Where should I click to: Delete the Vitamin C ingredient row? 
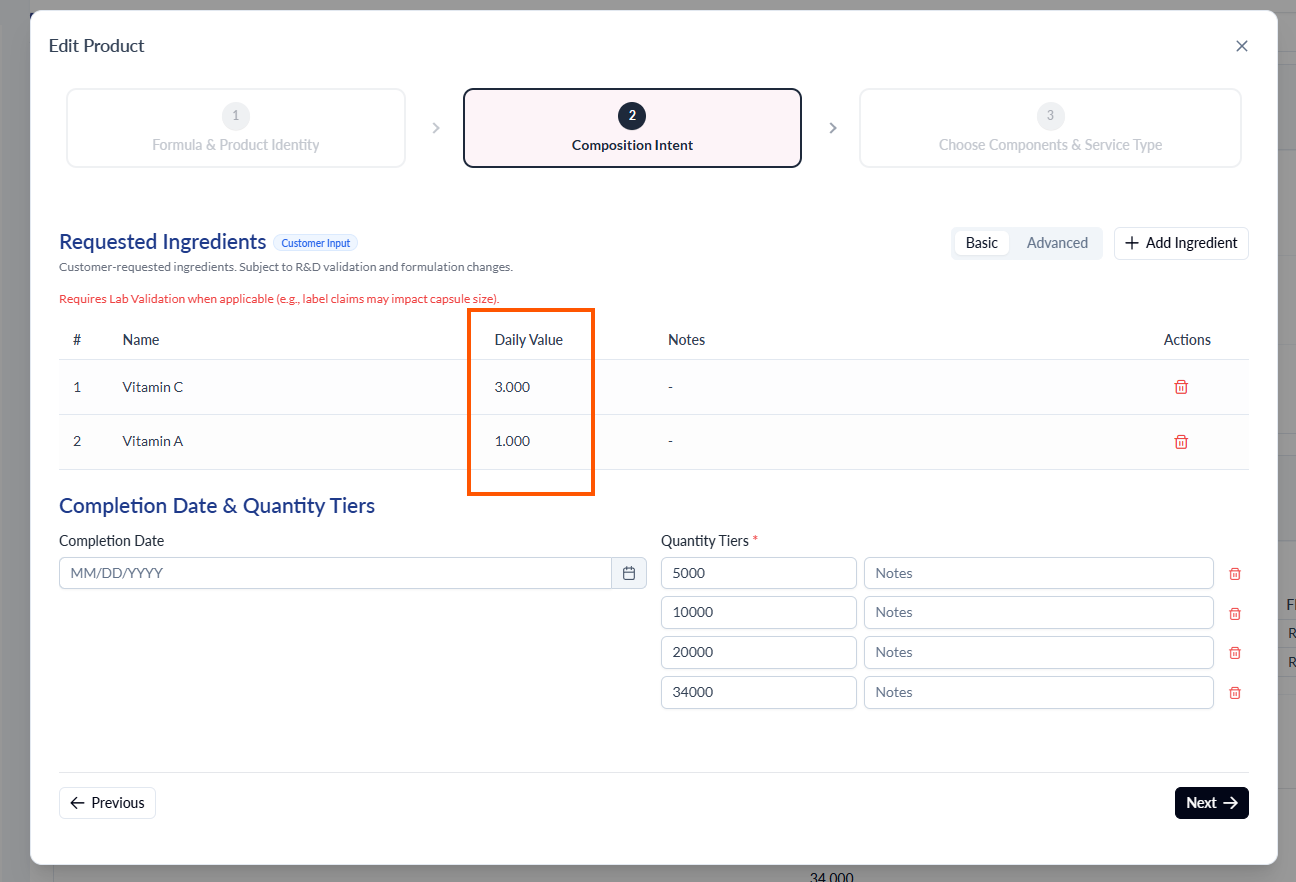coord(1181,387)
